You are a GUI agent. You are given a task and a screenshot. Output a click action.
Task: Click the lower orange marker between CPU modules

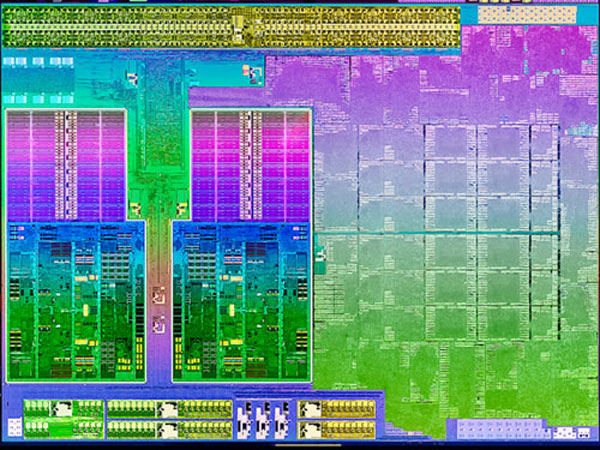pyautogui.click(x=157, y=324)
